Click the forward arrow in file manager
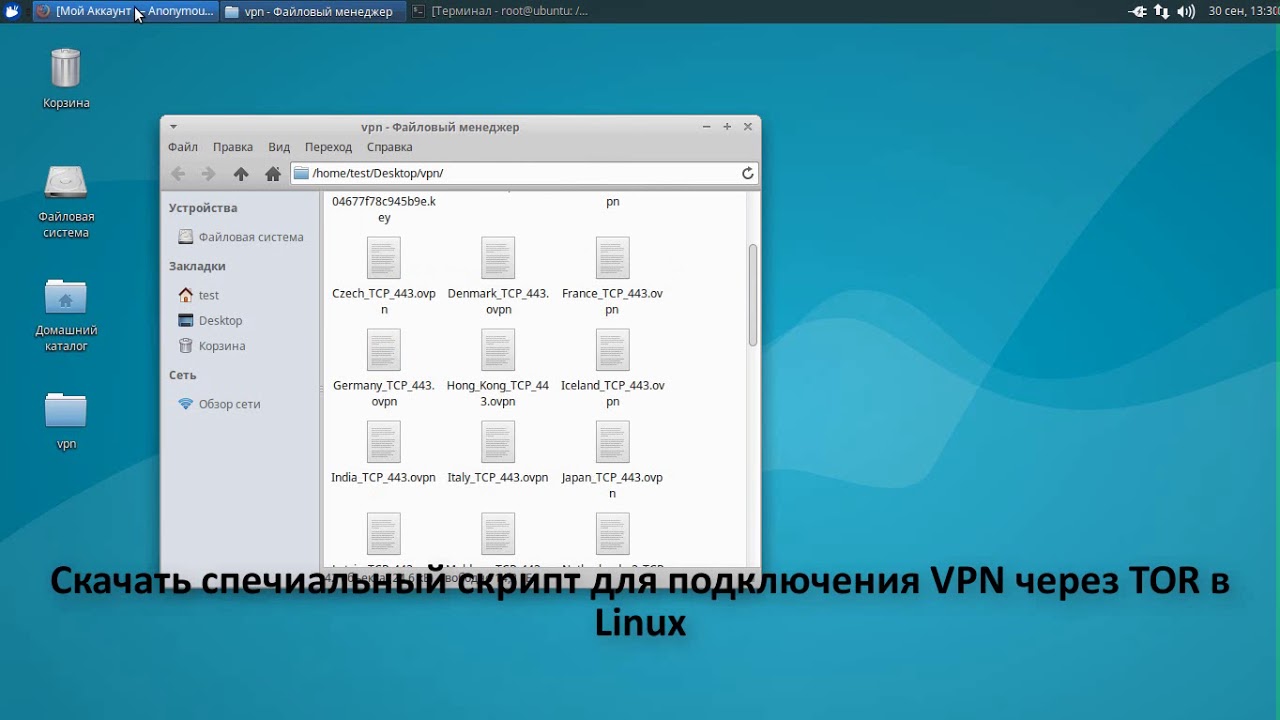Image resolution: width=1280 pixels, height=720 pixels. coord(208,174)
